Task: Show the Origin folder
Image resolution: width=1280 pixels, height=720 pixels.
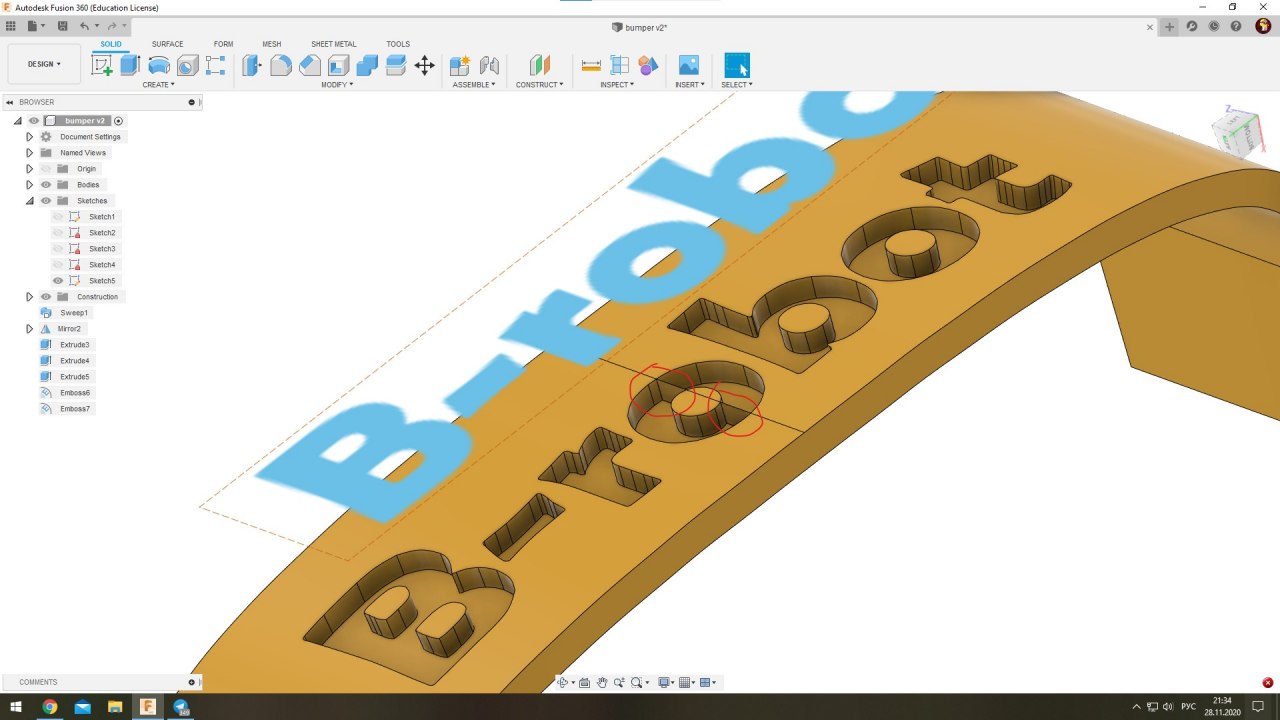Action: click(x=46, y=169)
